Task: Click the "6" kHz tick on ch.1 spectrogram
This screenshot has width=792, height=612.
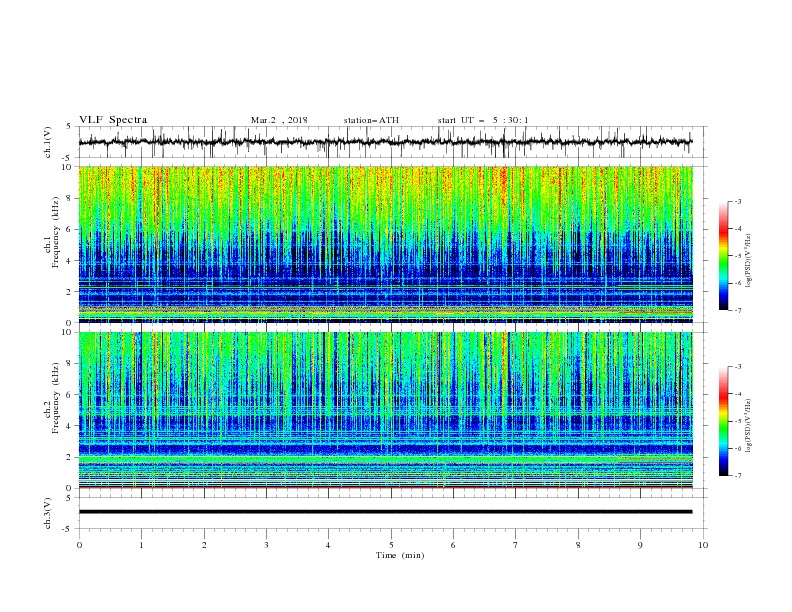Action: [70, 229]
